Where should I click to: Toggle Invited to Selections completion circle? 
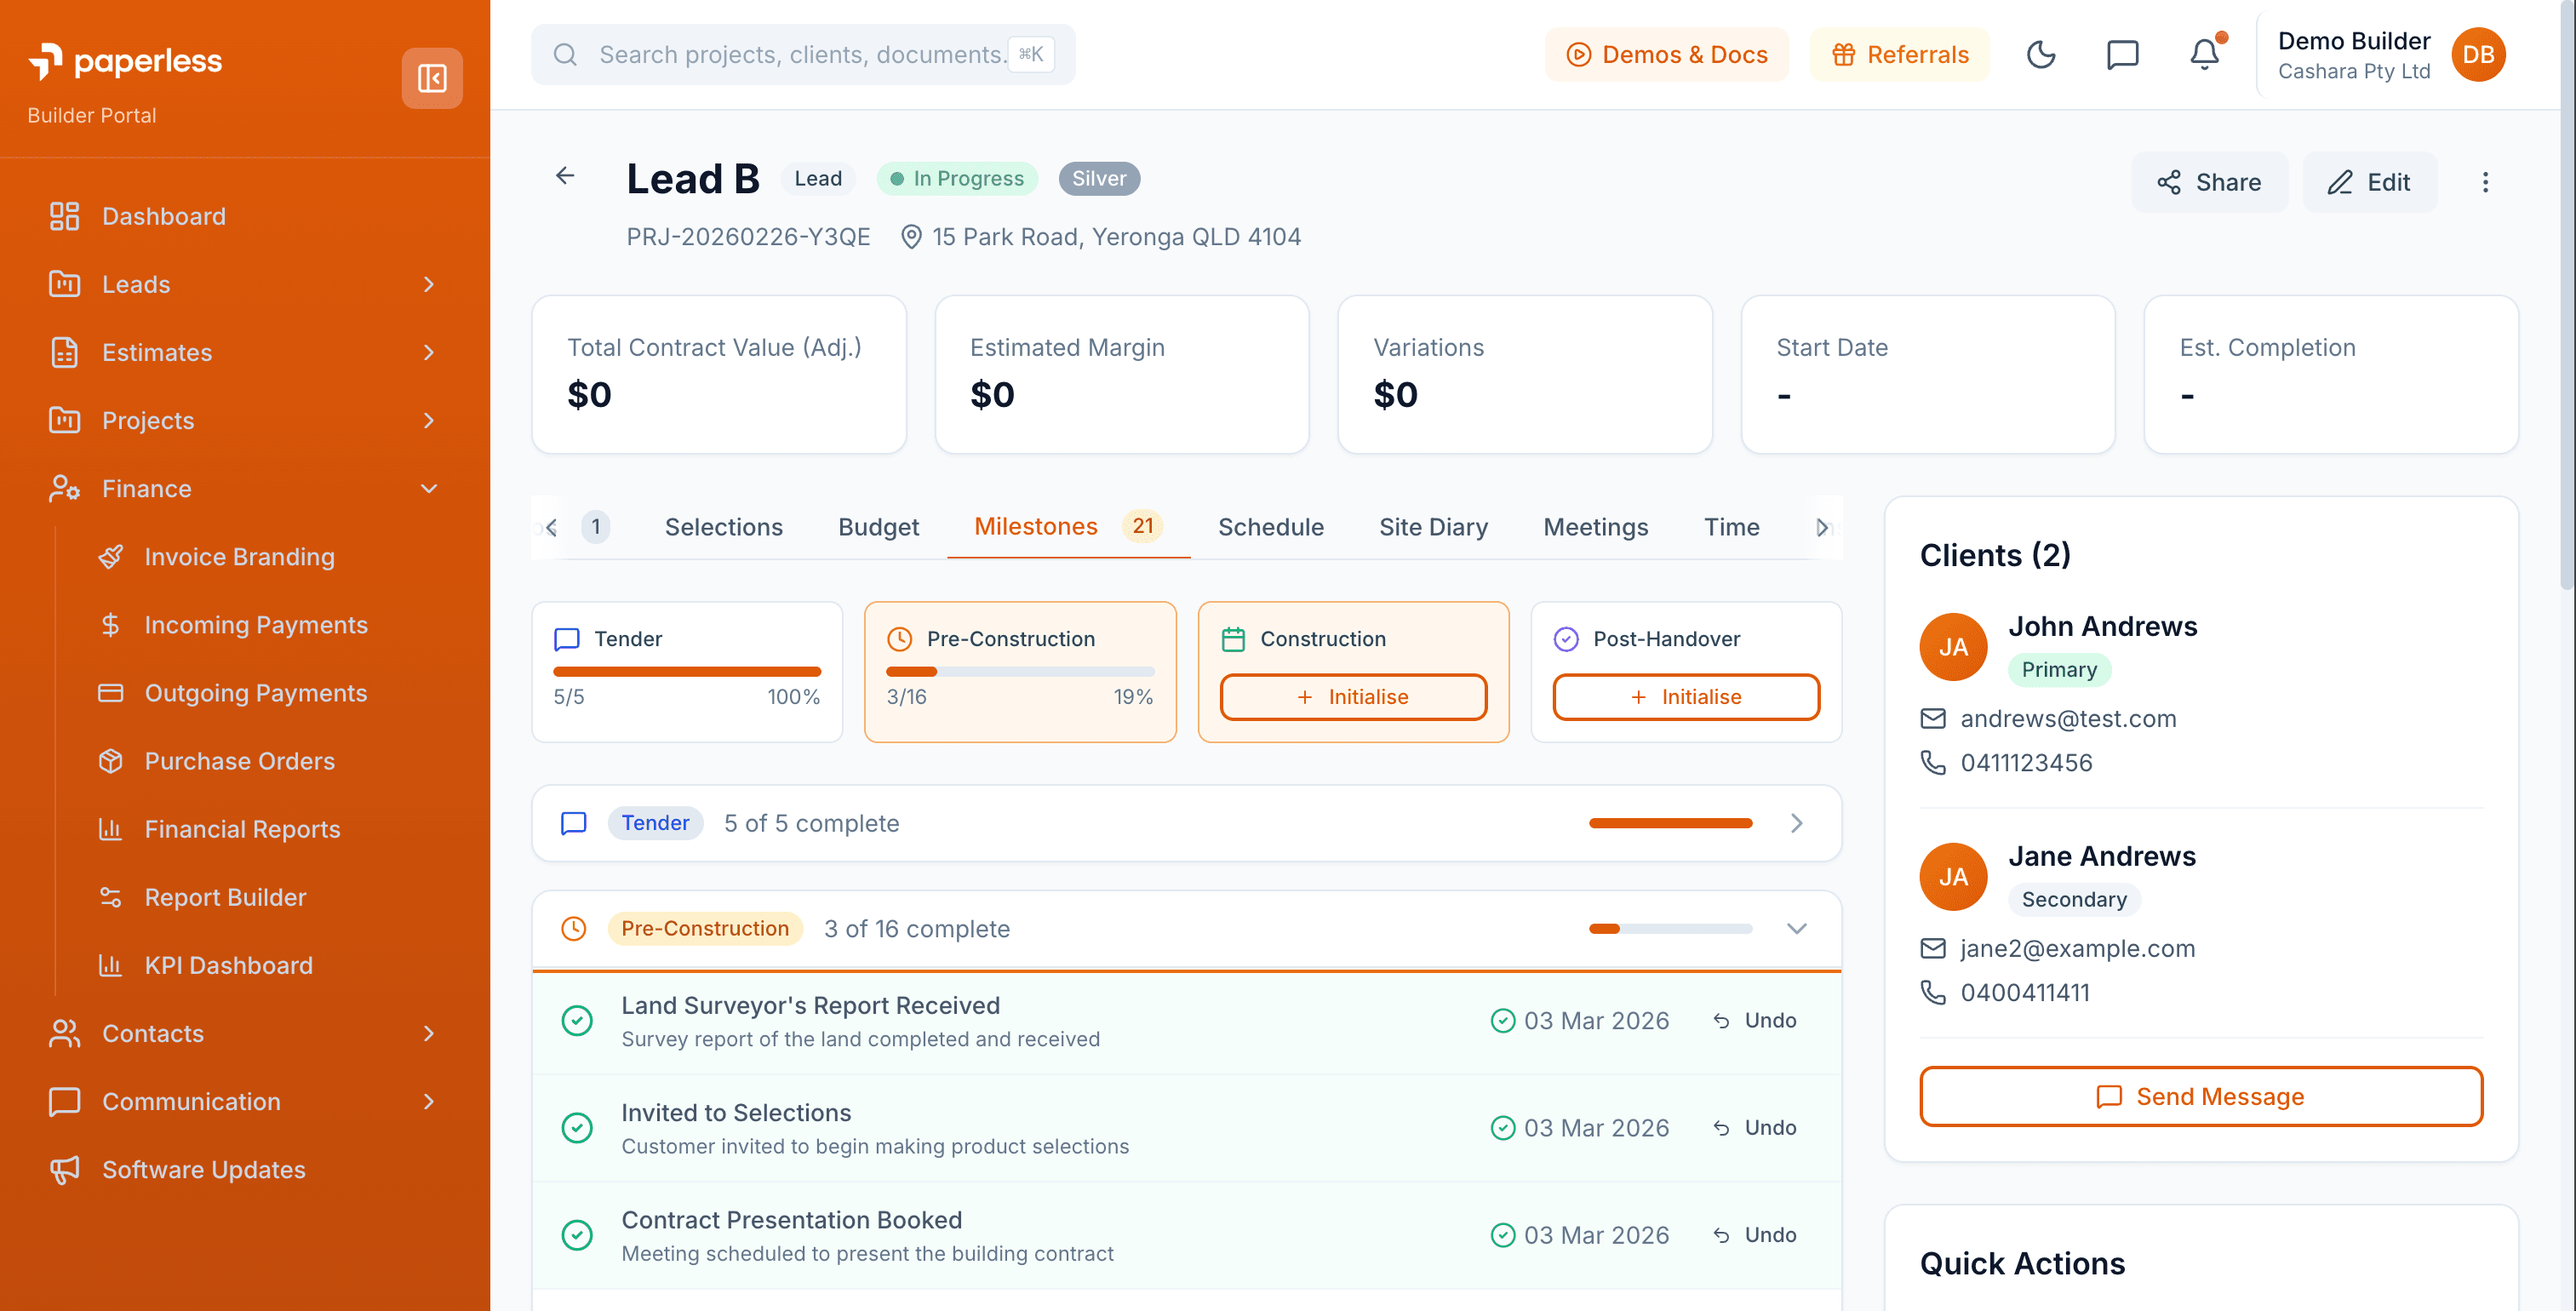(x=577, y=1128)
